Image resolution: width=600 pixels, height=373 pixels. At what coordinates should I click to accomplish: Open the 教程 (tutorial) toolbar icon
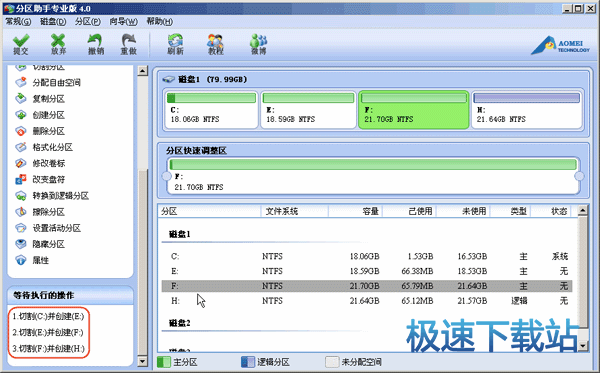point(215,44)
